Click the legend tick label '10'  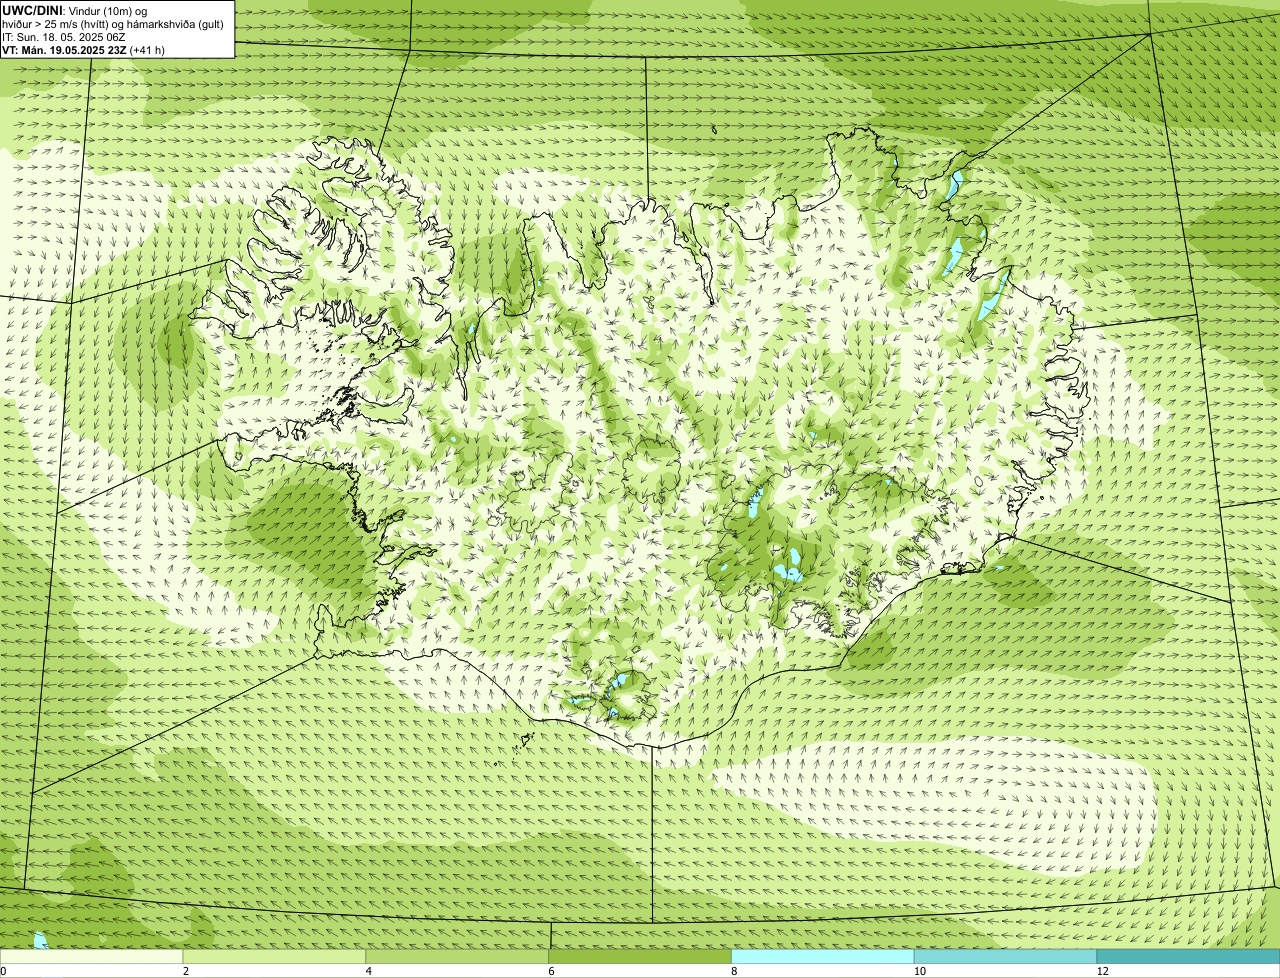tap(919, 971)
